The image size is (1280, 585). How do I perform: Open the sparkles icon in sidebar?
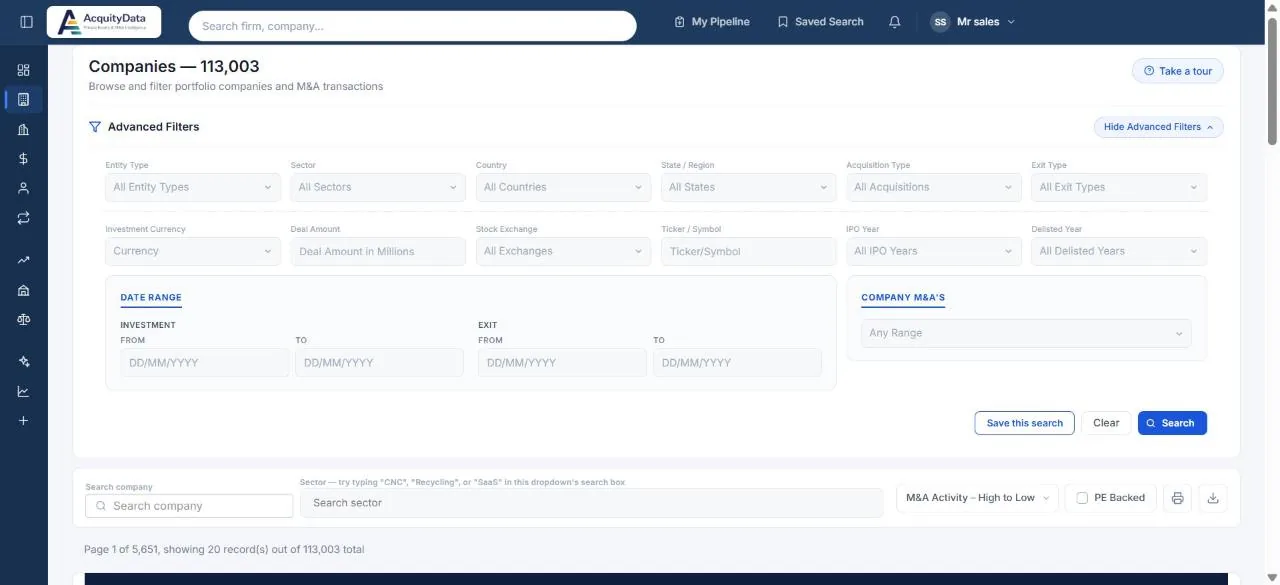(x=24, y=361)
